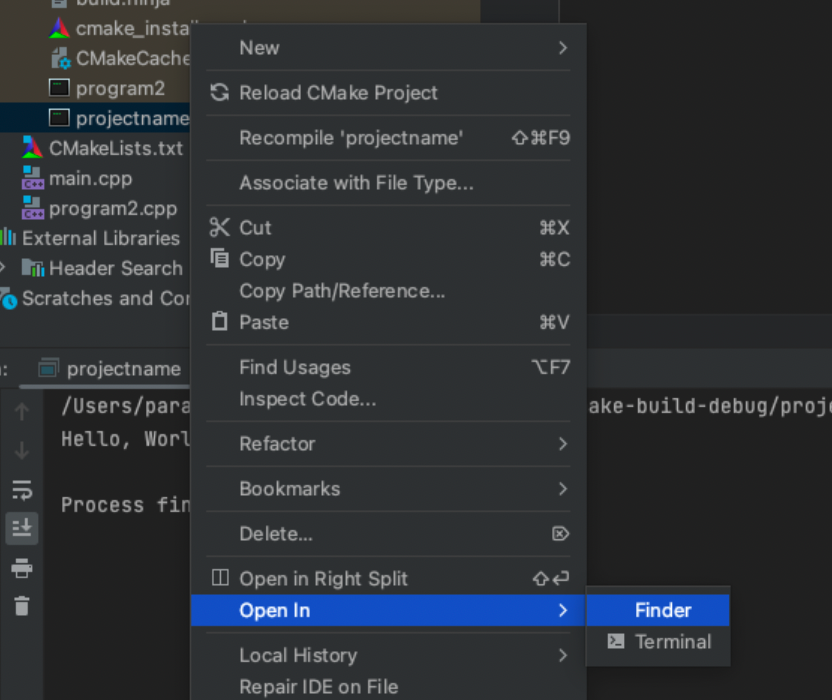Click the 'Process fin' console output line
Viewport: 832px width, 700px height.
tap(125, 505)
